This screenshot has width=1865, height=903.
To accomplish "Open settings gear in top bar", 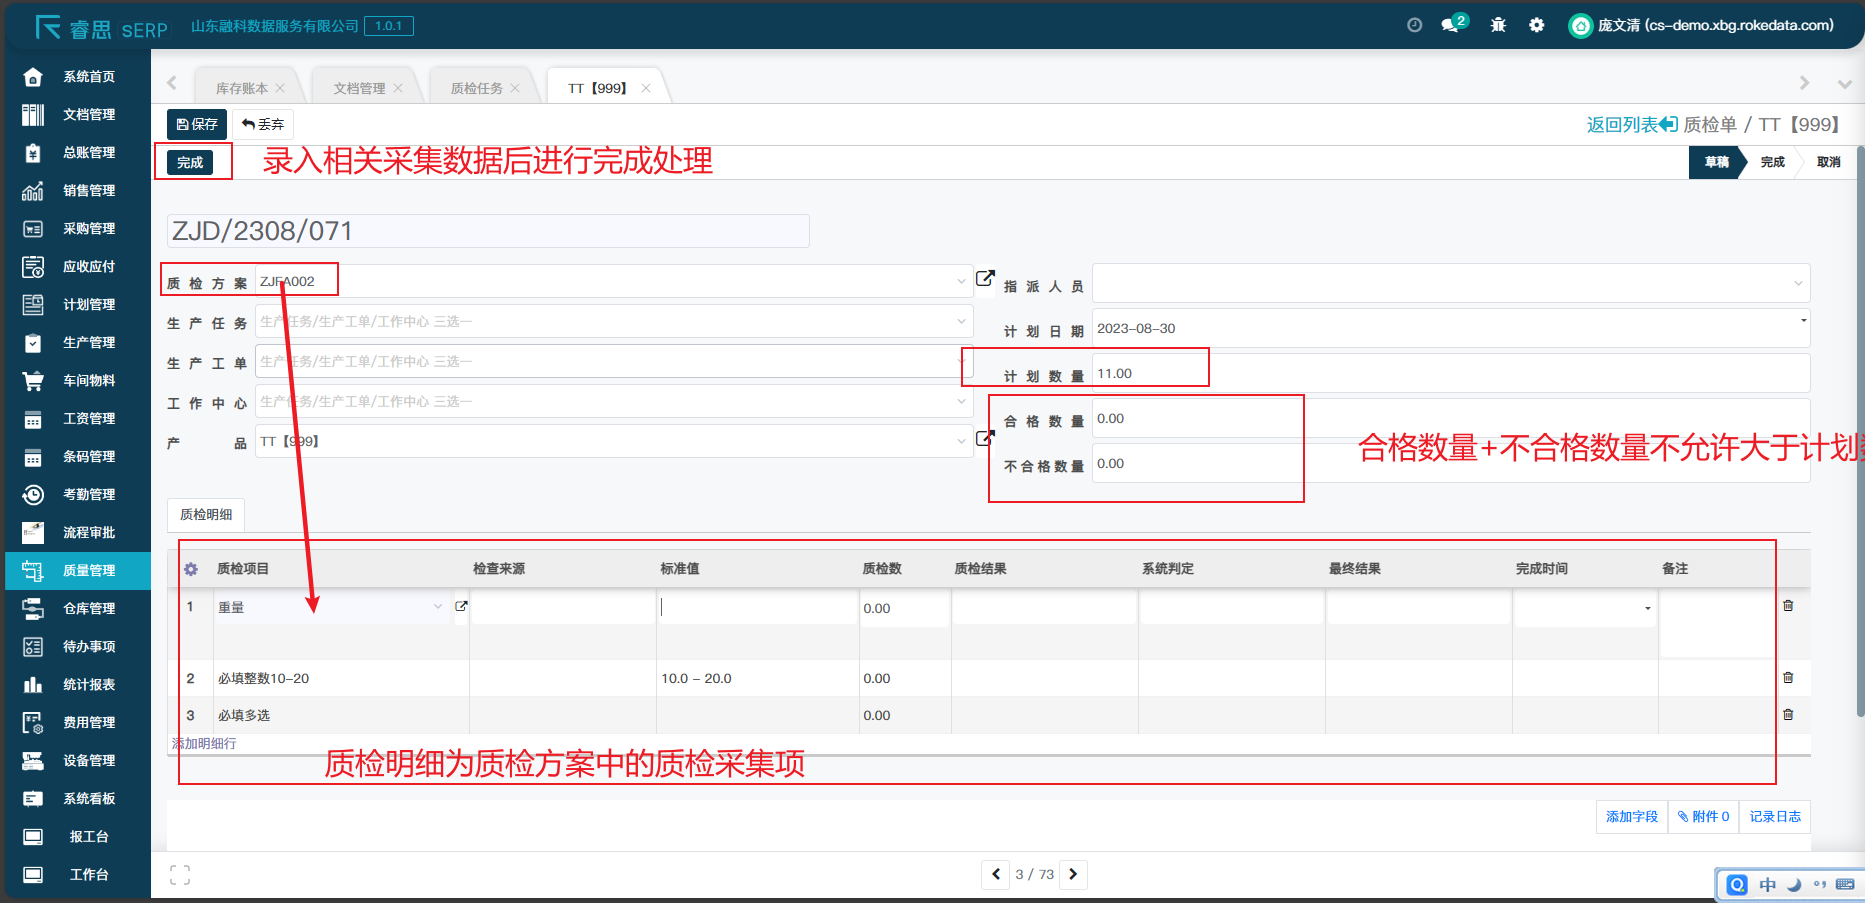I will click(1536, 25).
